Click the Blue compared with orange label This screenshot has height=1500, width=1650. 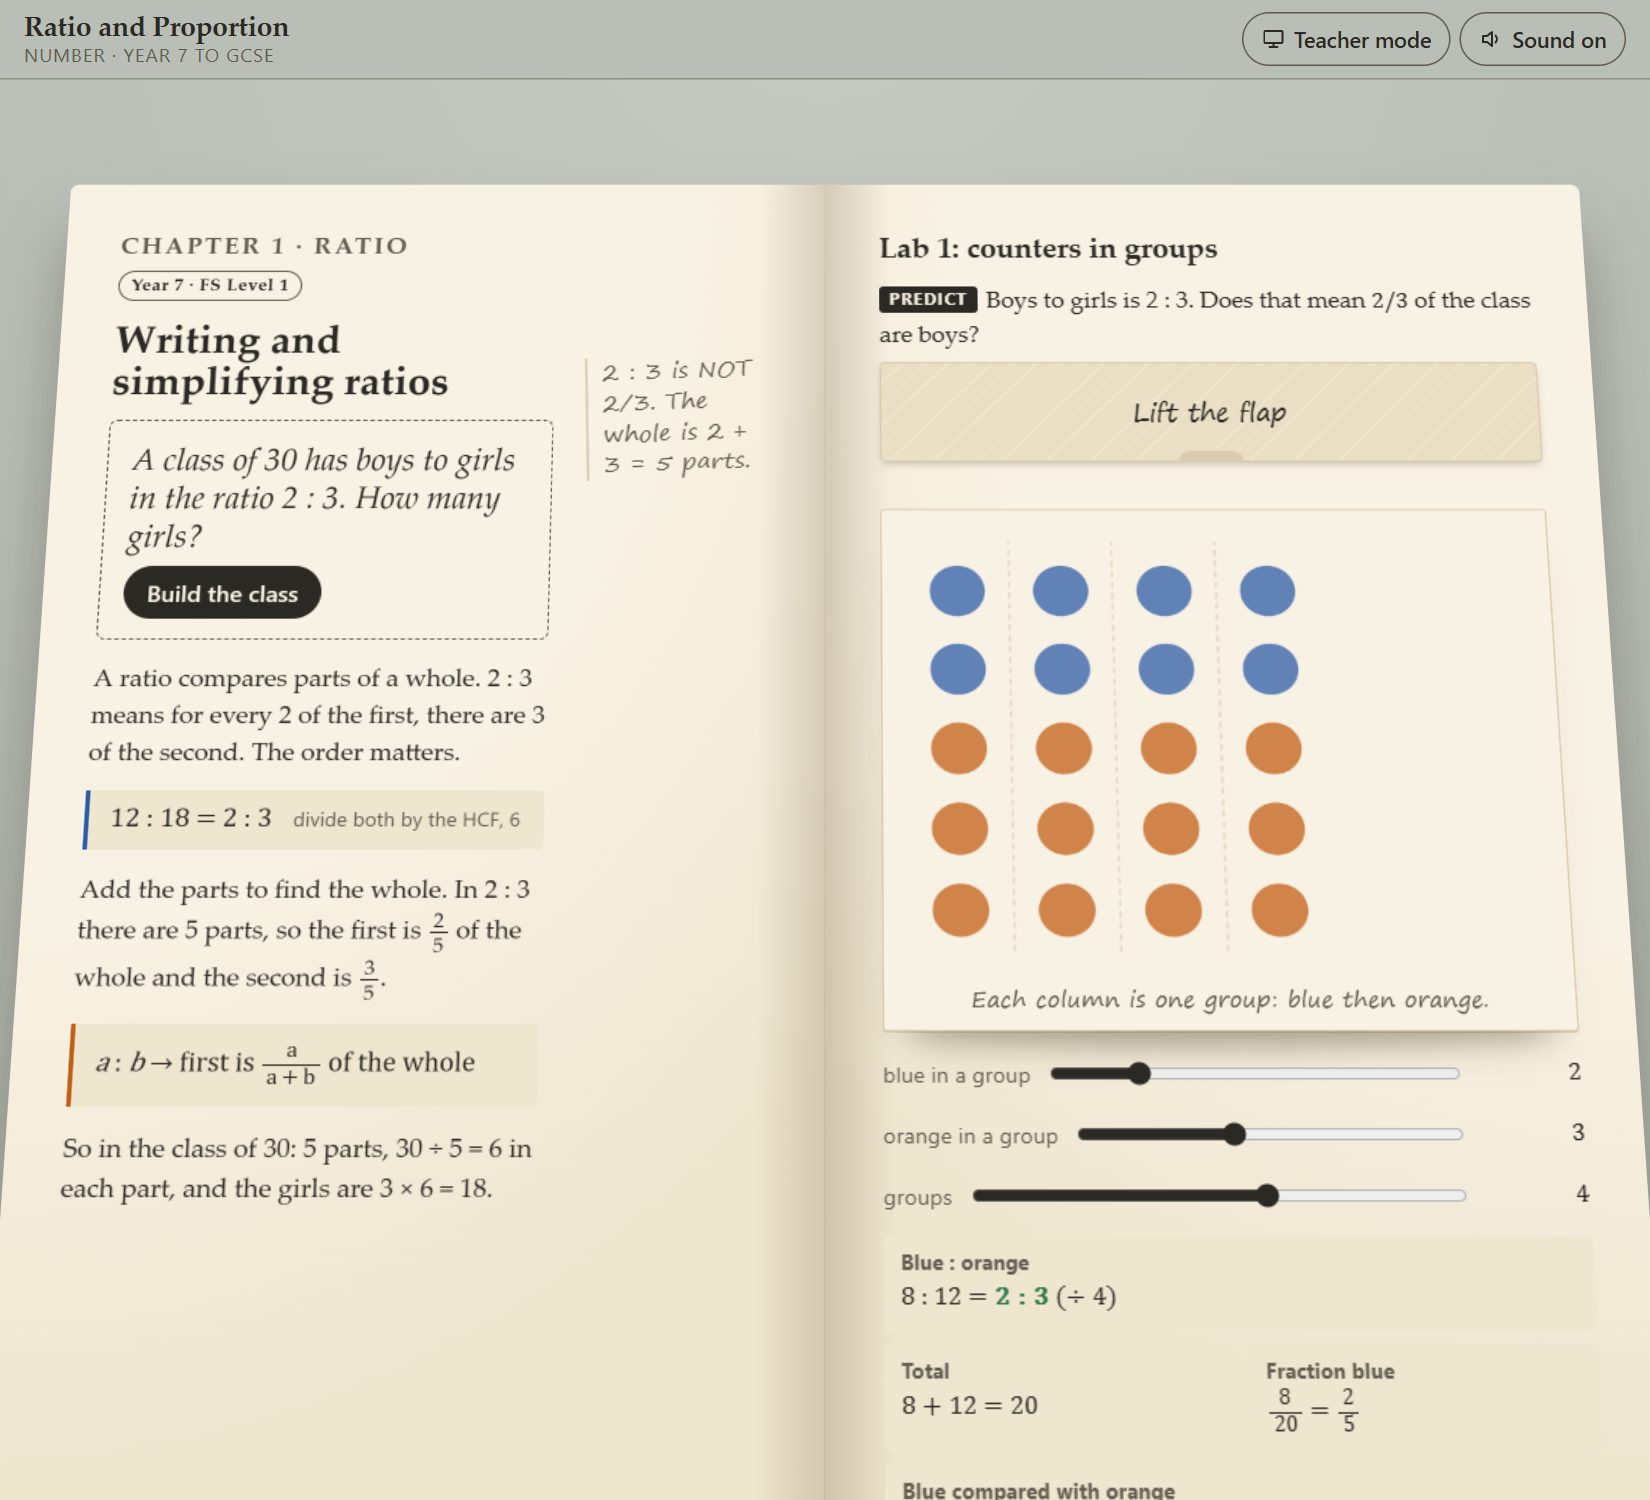[x=1038, y=1491]
